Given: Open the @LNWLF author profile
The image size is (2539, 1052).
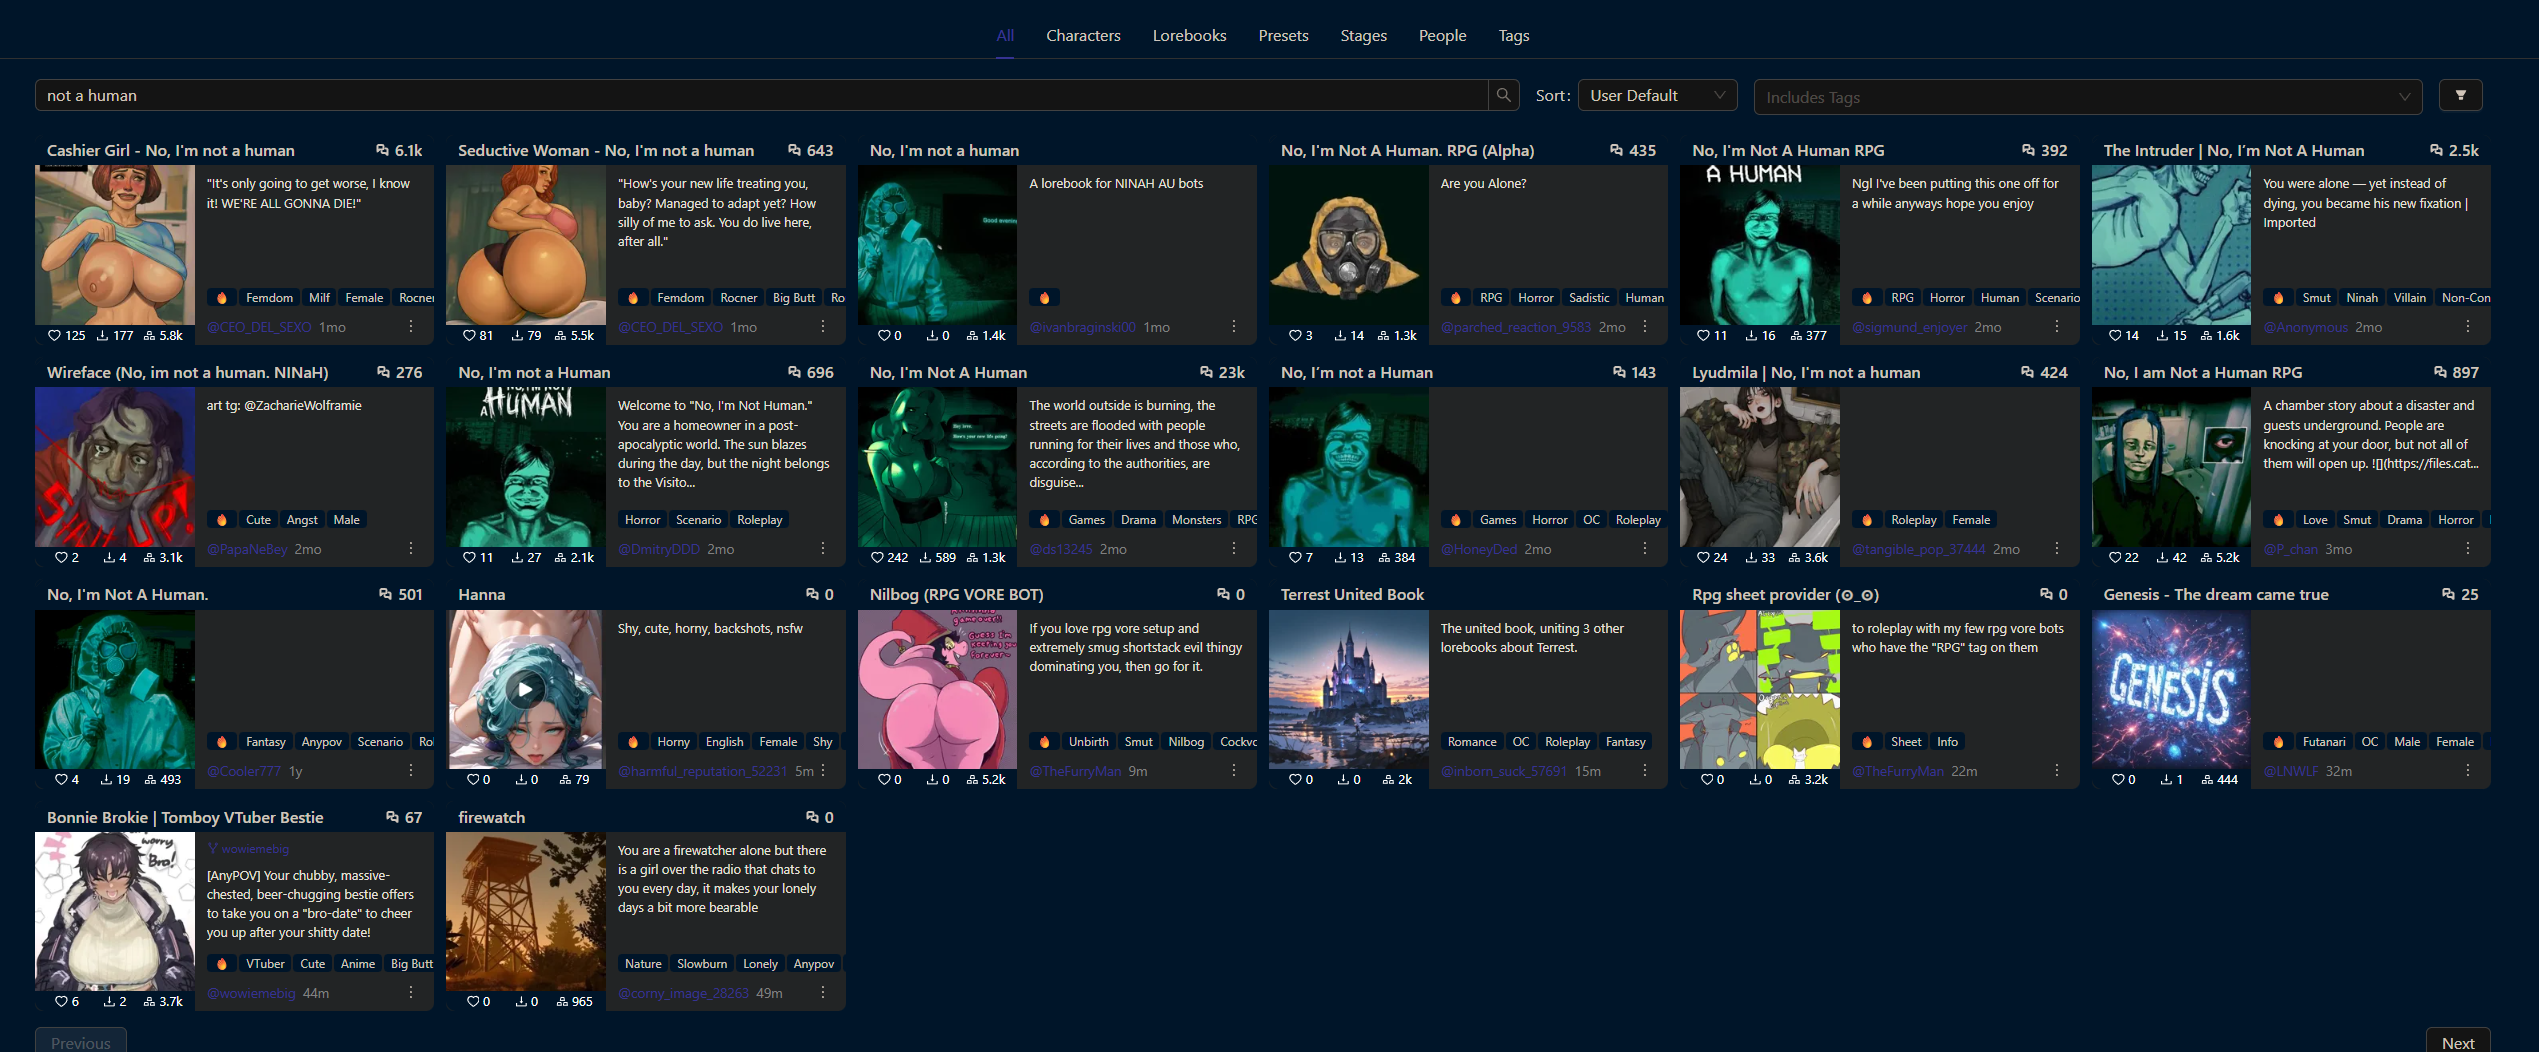Looking at the screenshot, I should pyautogui.click(x=2291, y=771).
